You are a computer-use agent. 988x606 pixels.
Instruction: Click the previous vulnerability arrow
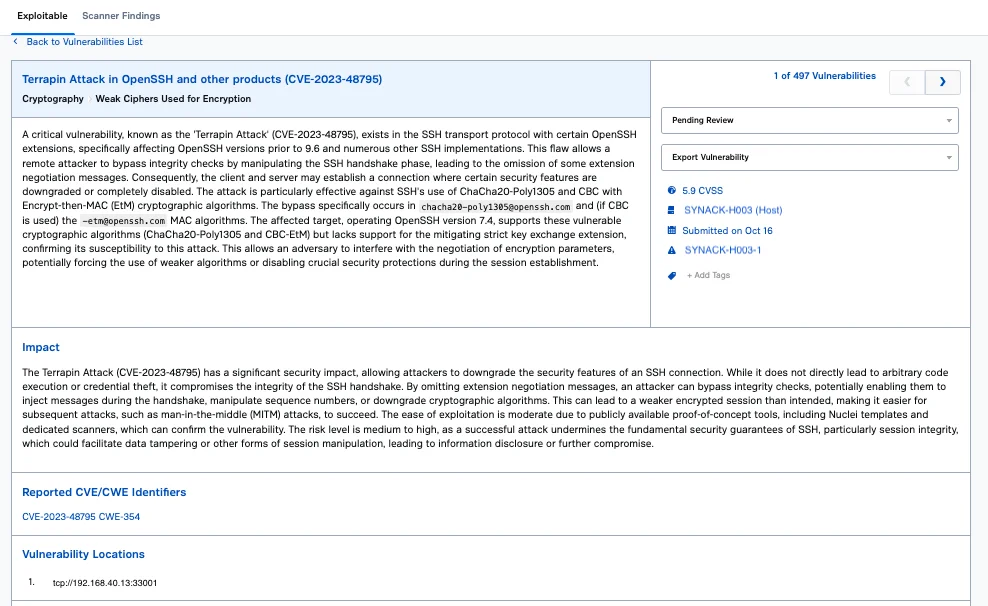click(907, 82)
